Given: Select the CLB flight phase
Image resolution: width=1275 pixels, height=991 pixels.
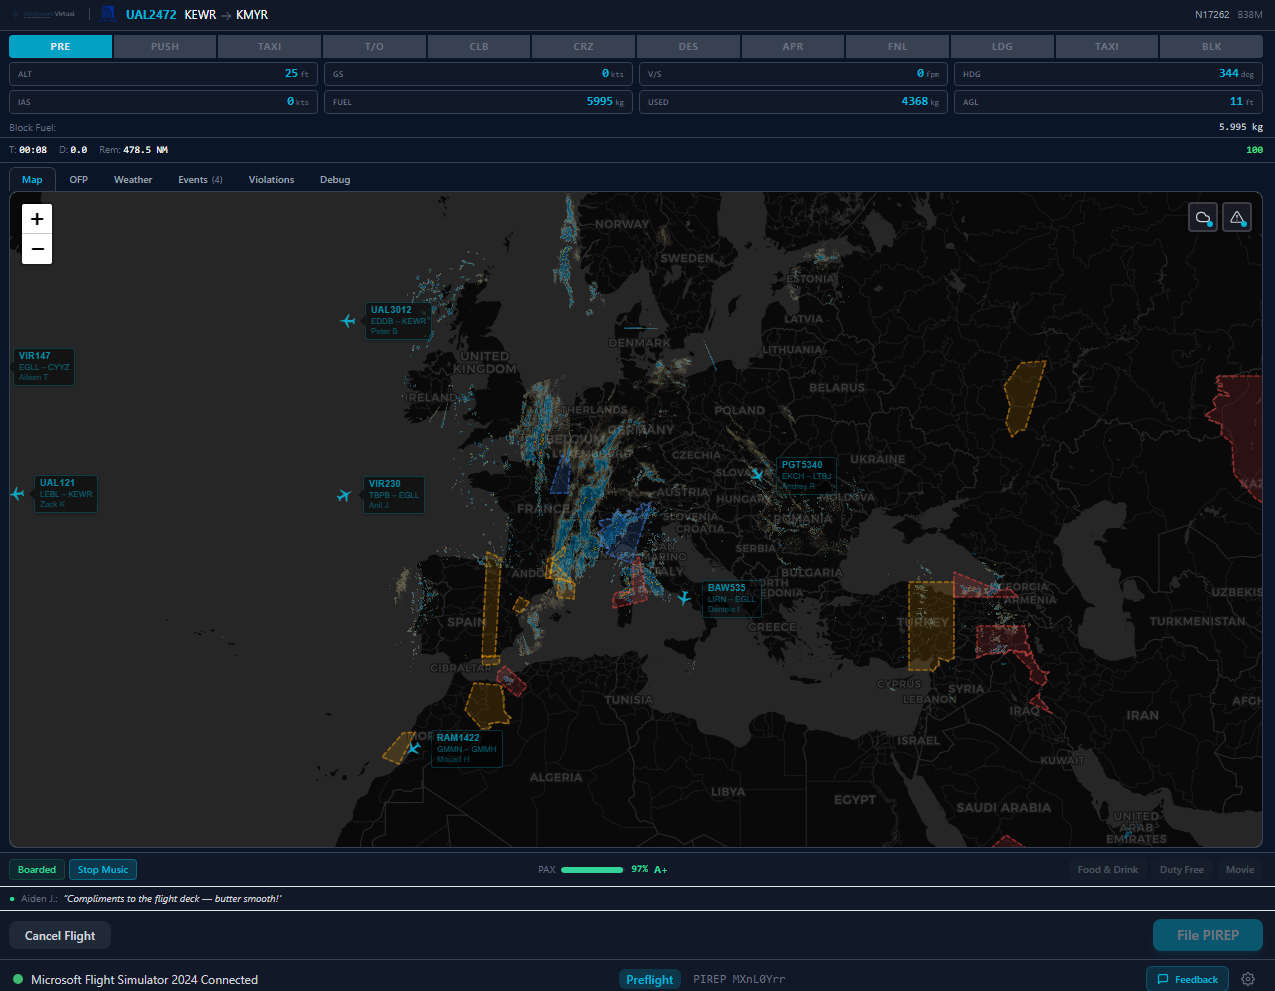Looking at the screenshot, I should point(479,46).
